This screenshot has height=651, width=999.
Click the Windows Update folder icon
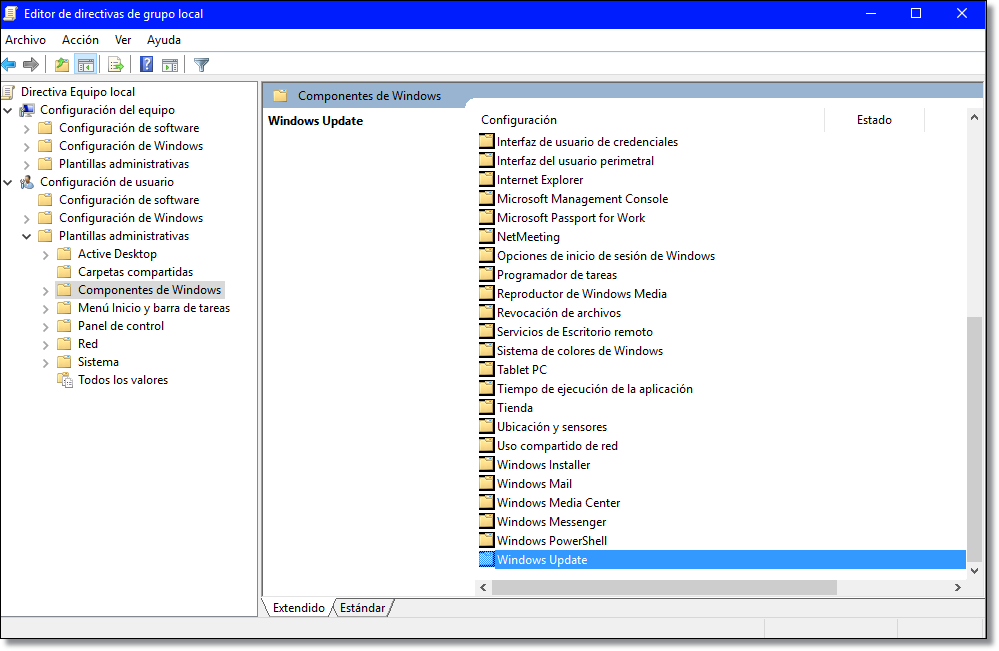487,559
